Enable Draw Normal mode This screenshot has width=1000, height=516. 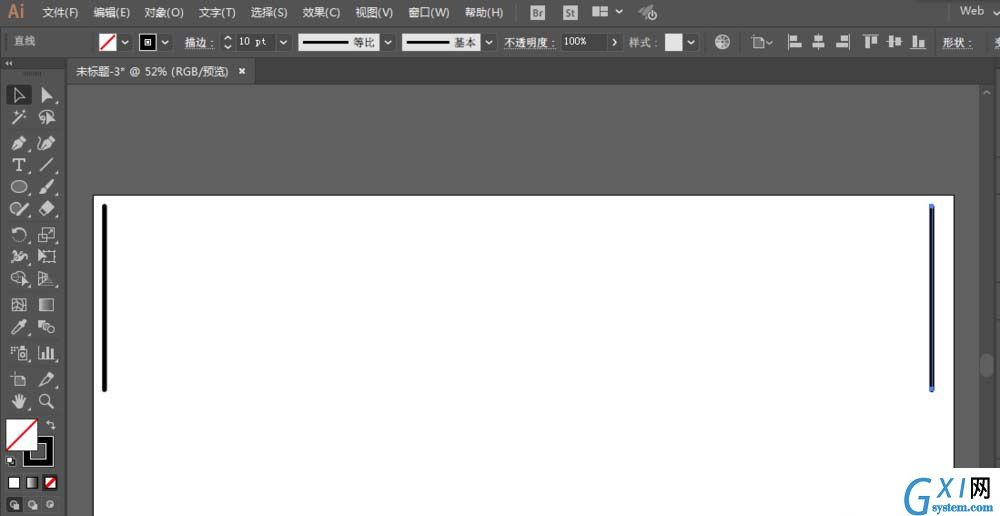[x=14, y=505]
